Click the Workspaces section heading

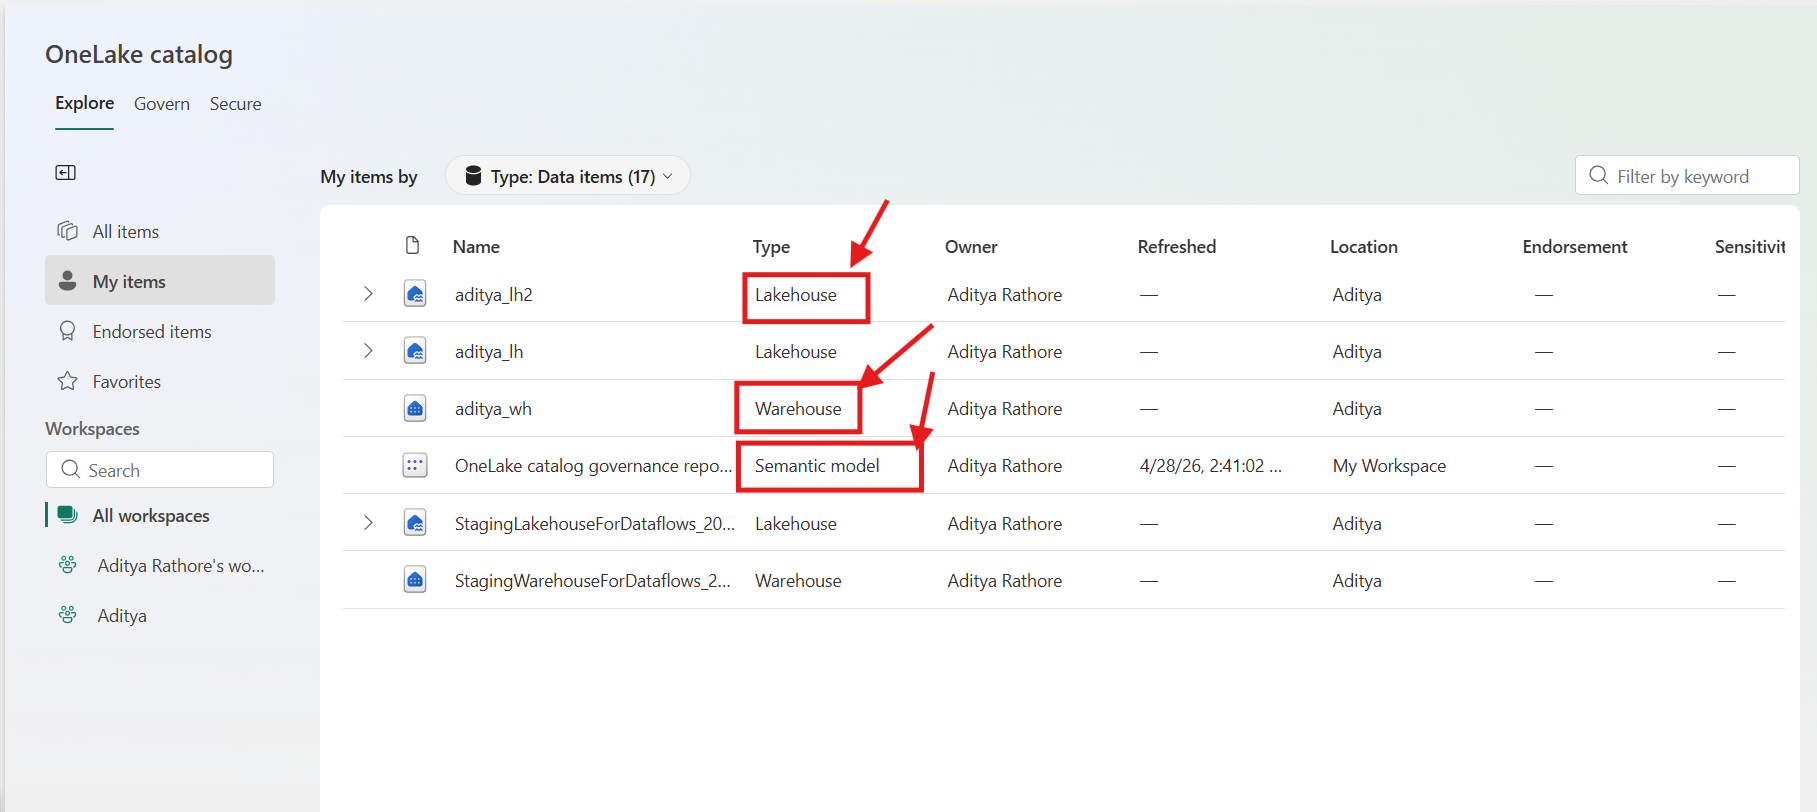click(92, 428)
